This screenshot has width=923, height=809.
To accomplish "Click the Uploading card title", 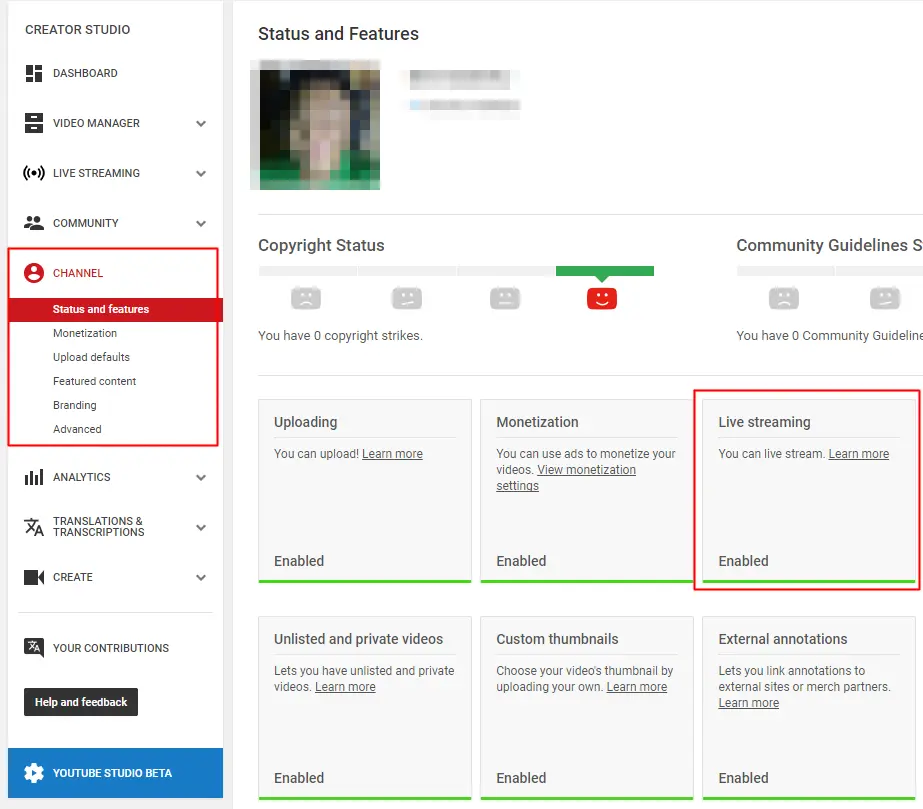I will tap(306, 422).
